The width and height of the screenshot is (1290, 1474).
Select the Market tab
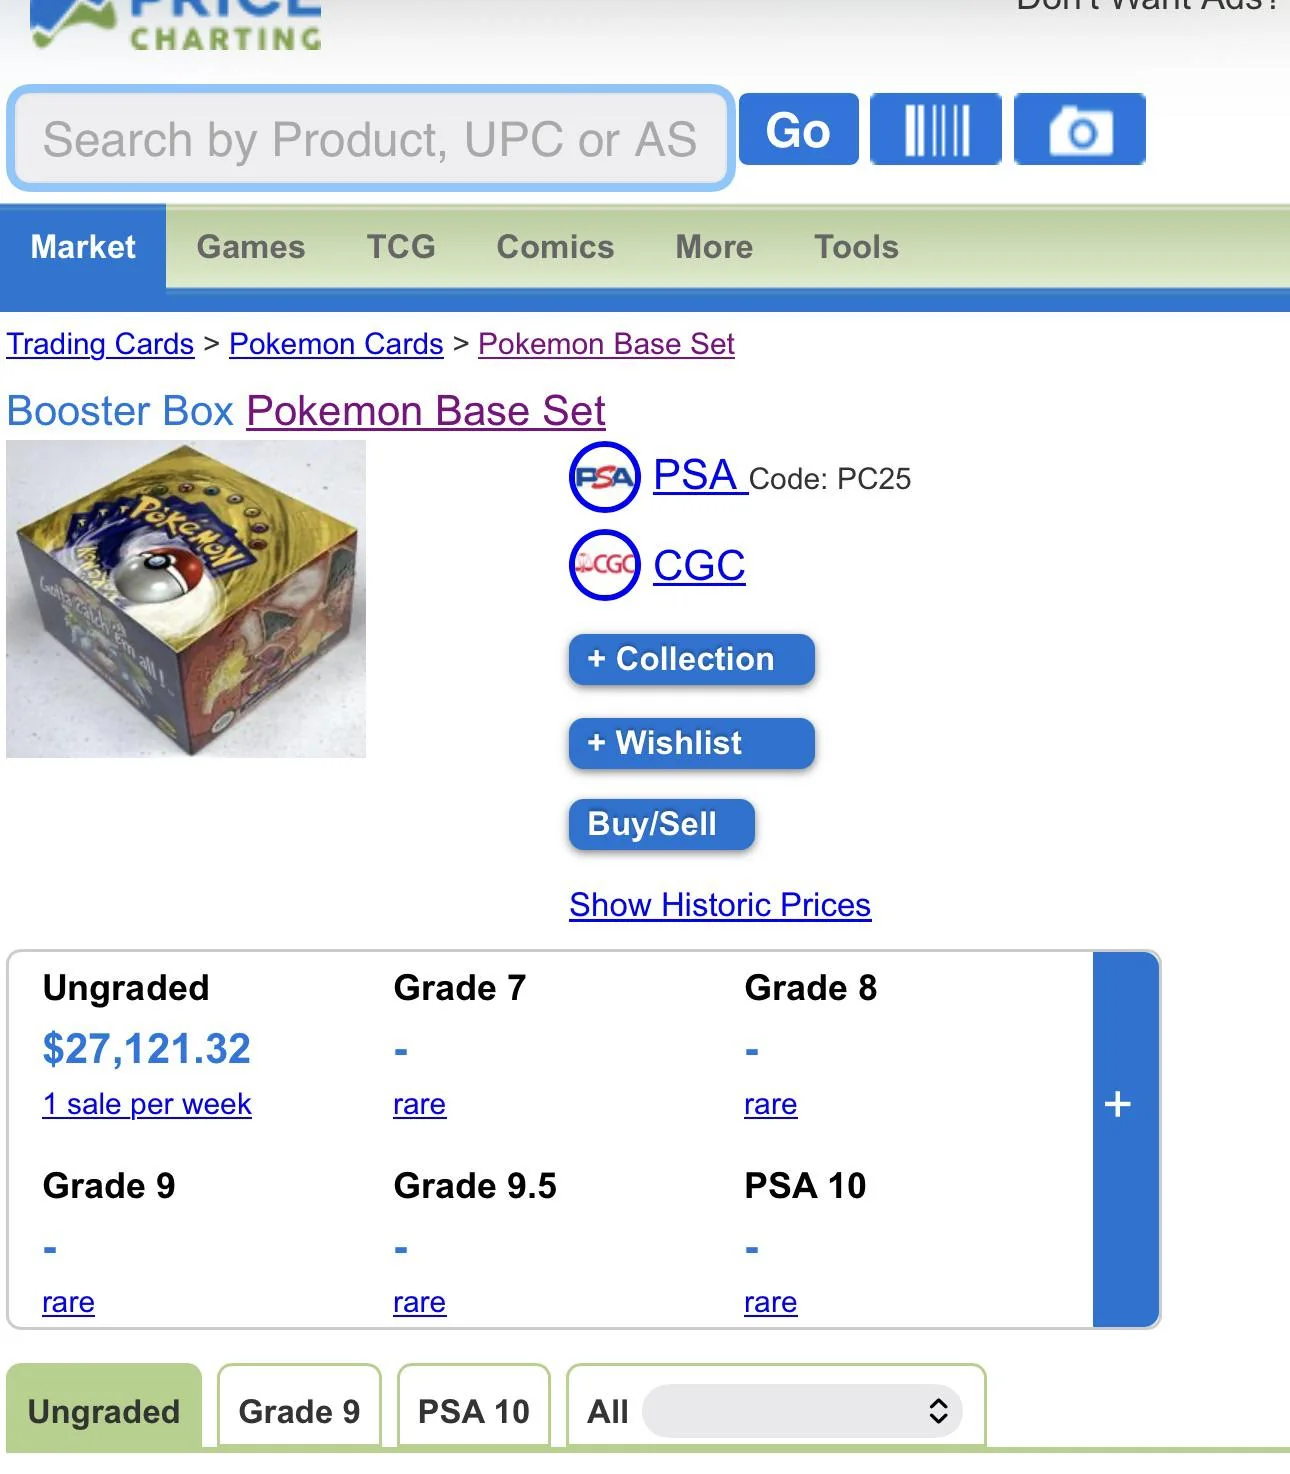tap(83, 247)
